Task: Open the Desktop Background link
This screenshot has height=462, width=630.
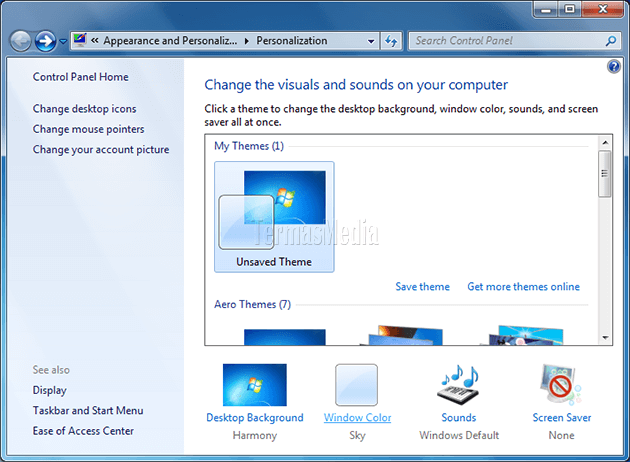Action: tap(255, 418)
